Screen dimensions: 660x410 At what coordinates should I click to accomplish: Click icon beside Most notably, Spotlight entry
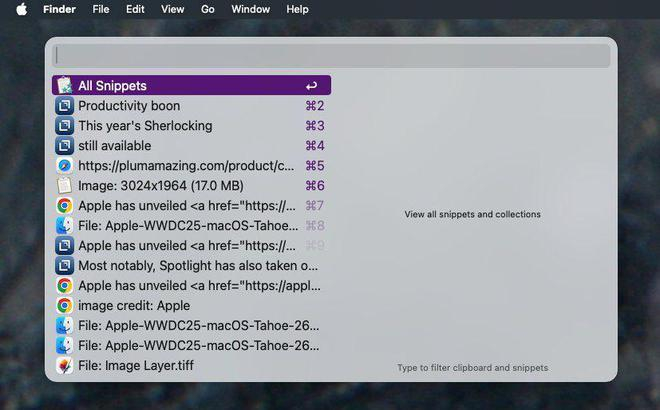point(64,266)
